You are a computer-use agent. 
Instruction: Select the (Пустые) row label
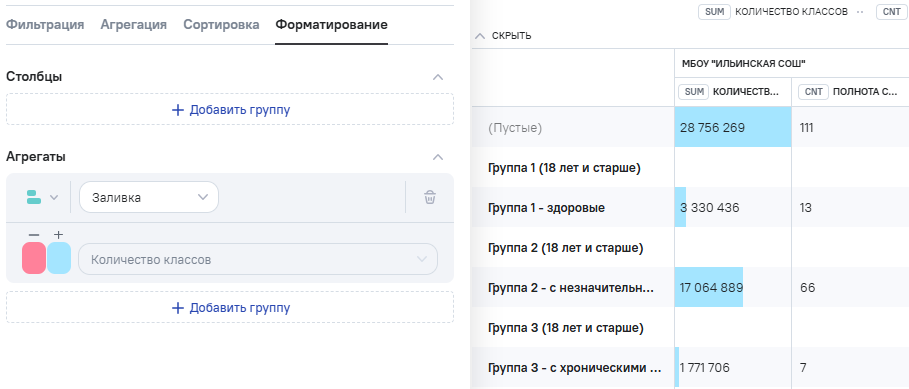click(x=515, y=128)
